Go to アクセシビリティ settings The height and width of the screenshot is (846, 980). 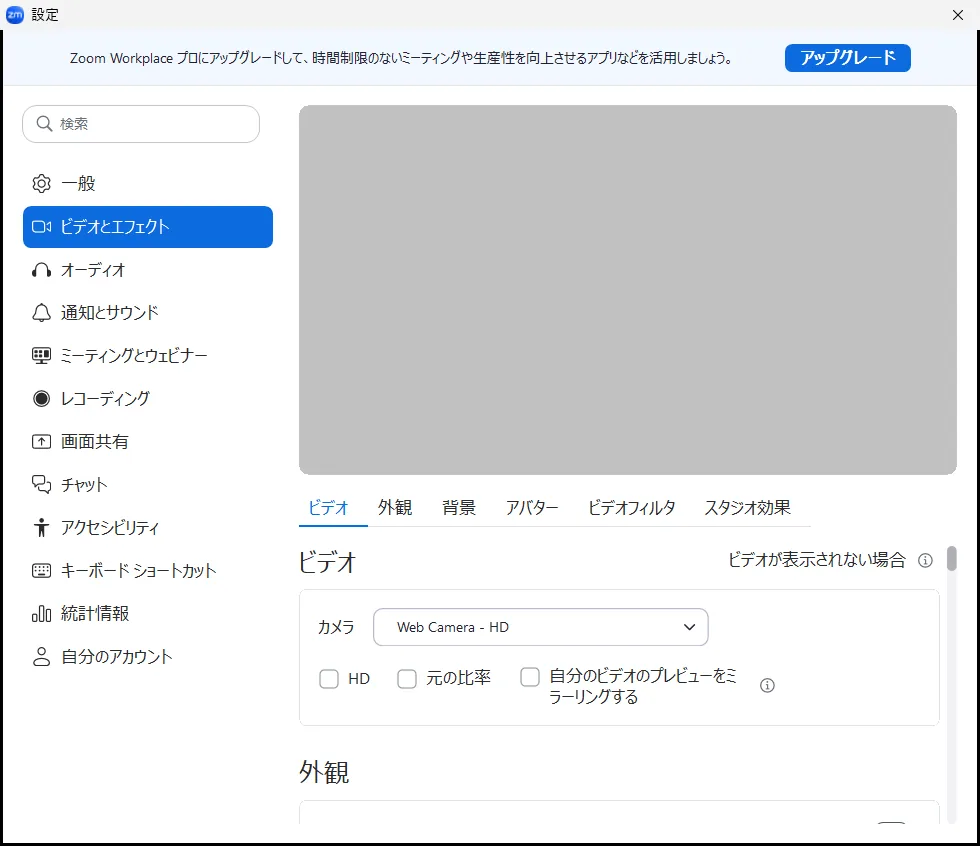pos(148,527)
